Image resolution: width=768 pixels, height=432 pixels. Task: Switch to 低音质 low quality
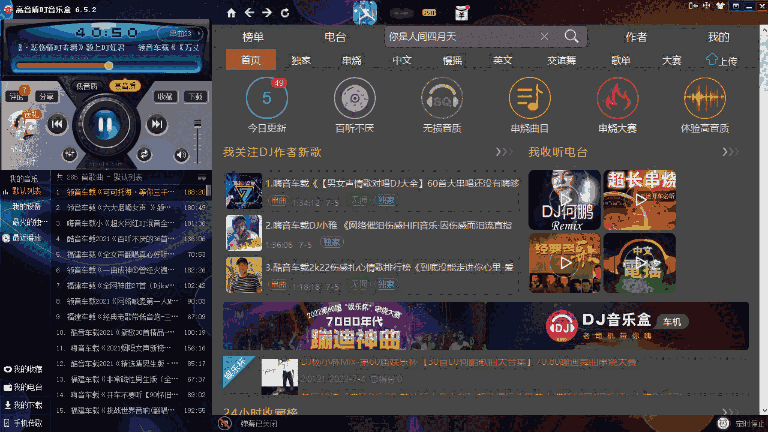pos(87,86)
